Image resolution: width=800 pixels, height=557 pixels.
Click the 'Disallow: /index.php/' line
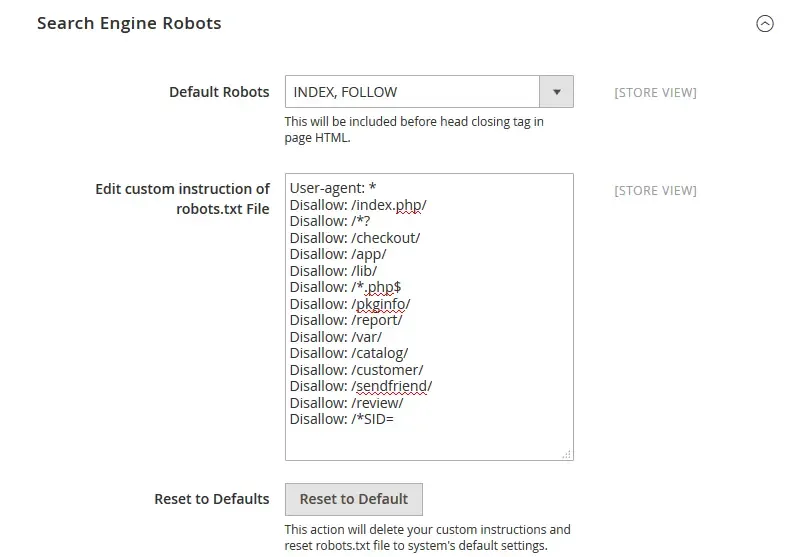pyautogui.click(x=358, y=205)
